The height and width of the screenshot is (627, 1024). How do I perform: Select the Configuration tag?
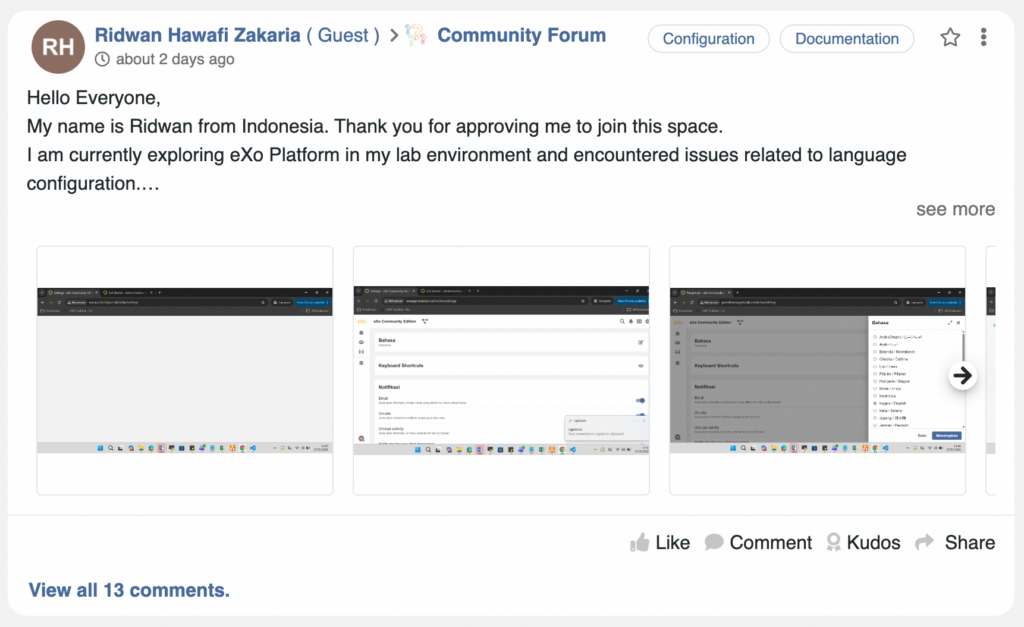click(708, 39)
